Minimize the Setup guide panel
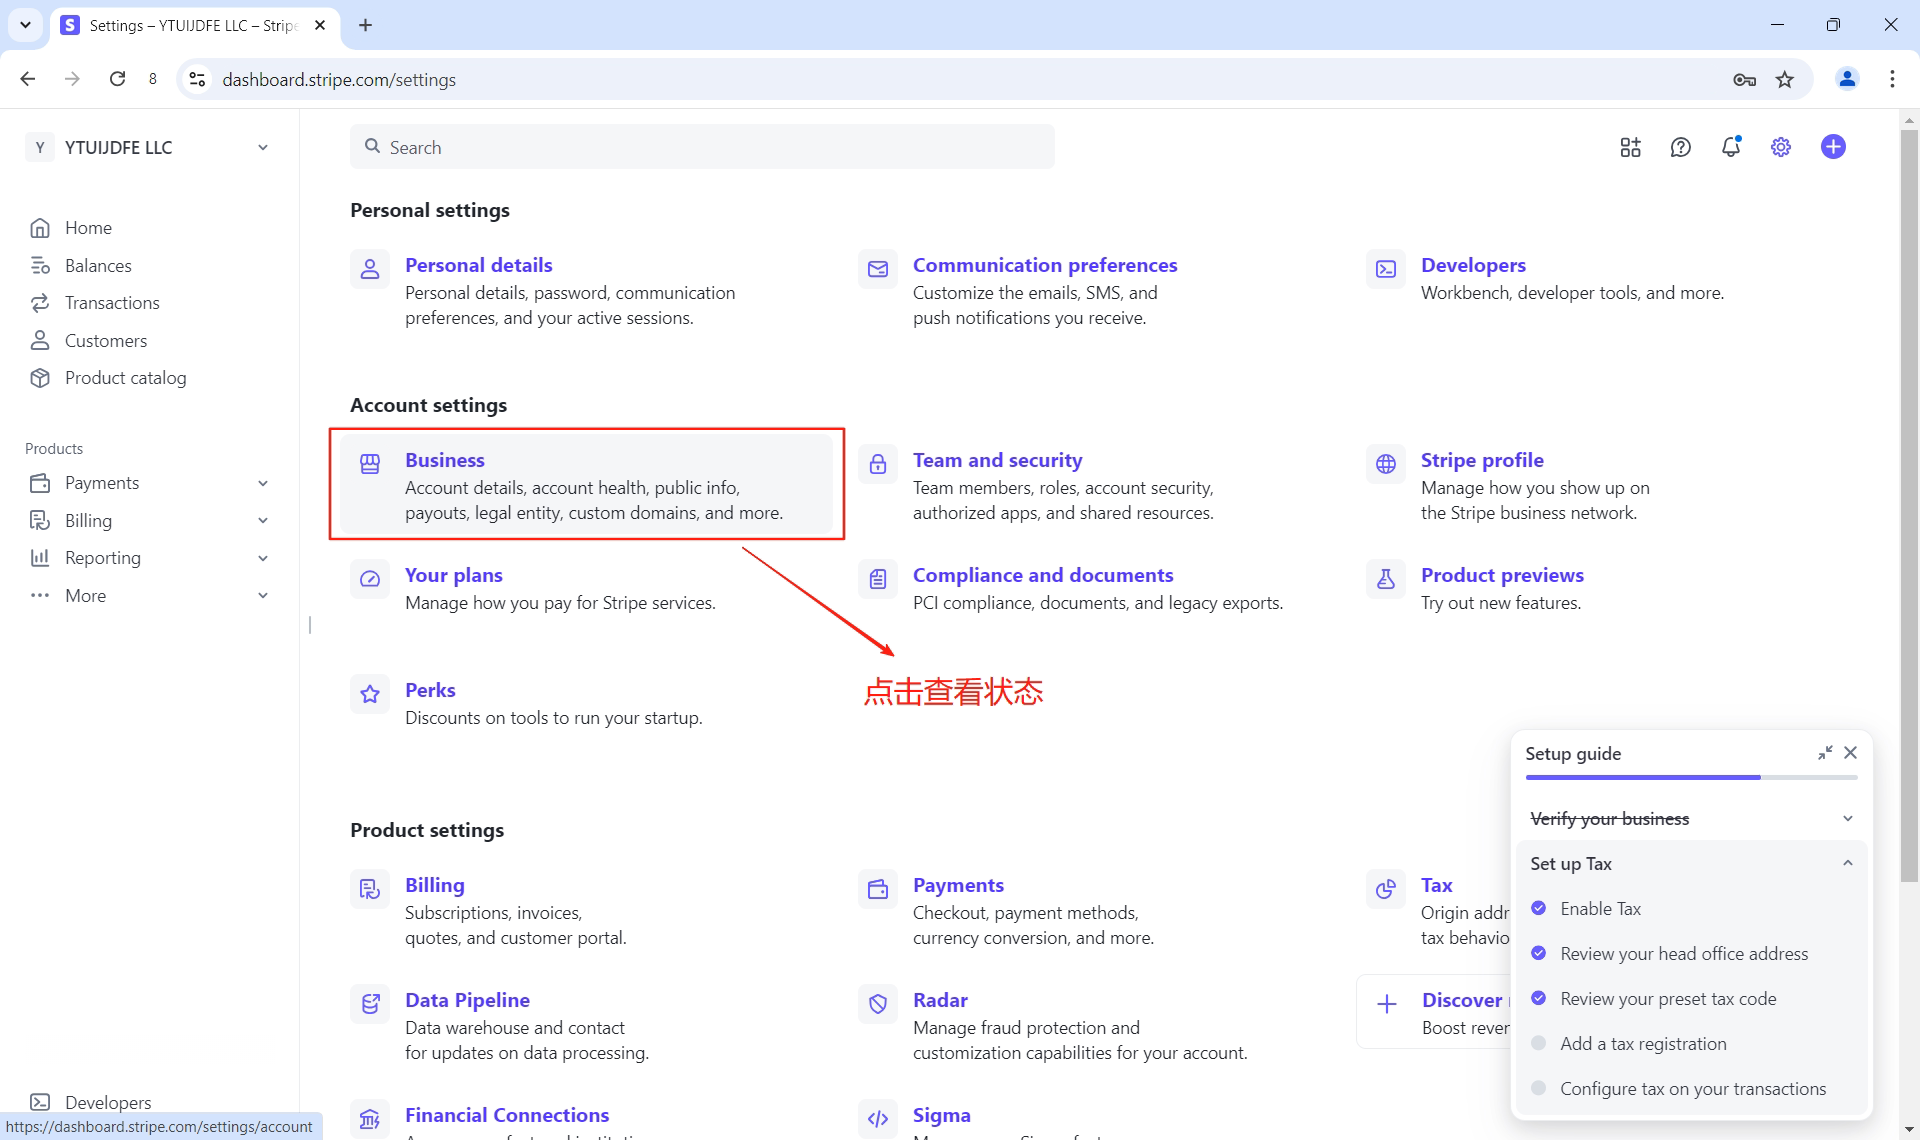 1825,753
